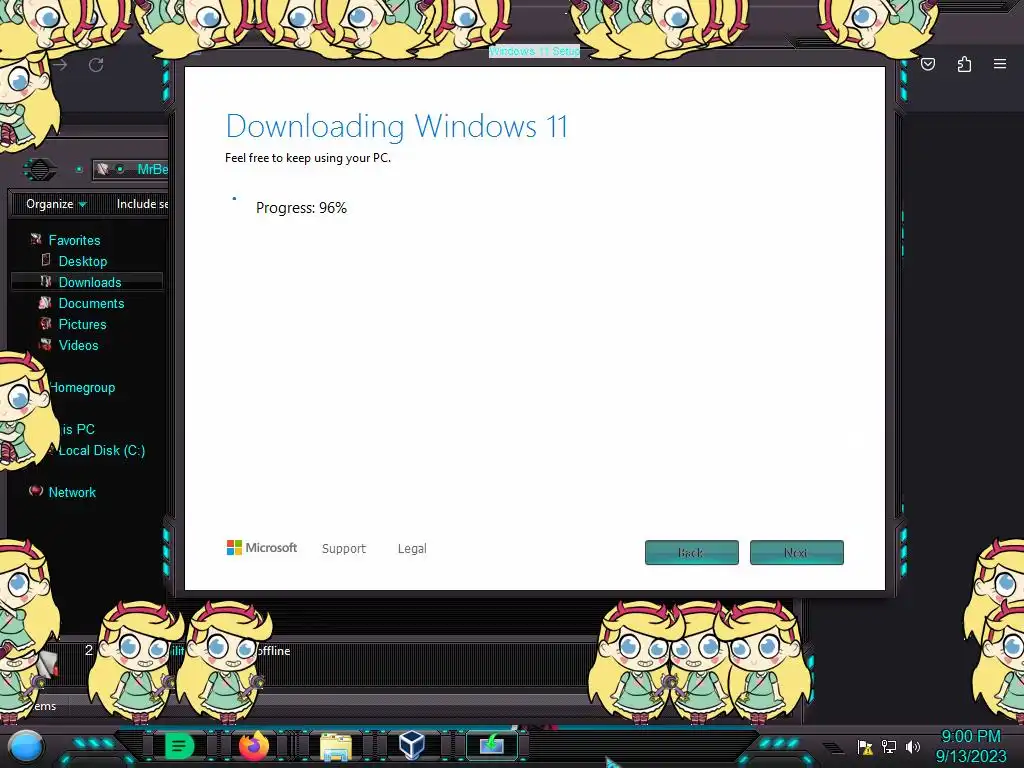Viewport: 1024px width, 768px height.
Task: Select Documents in the Explorer sidebar
Action: click(91, 303)
